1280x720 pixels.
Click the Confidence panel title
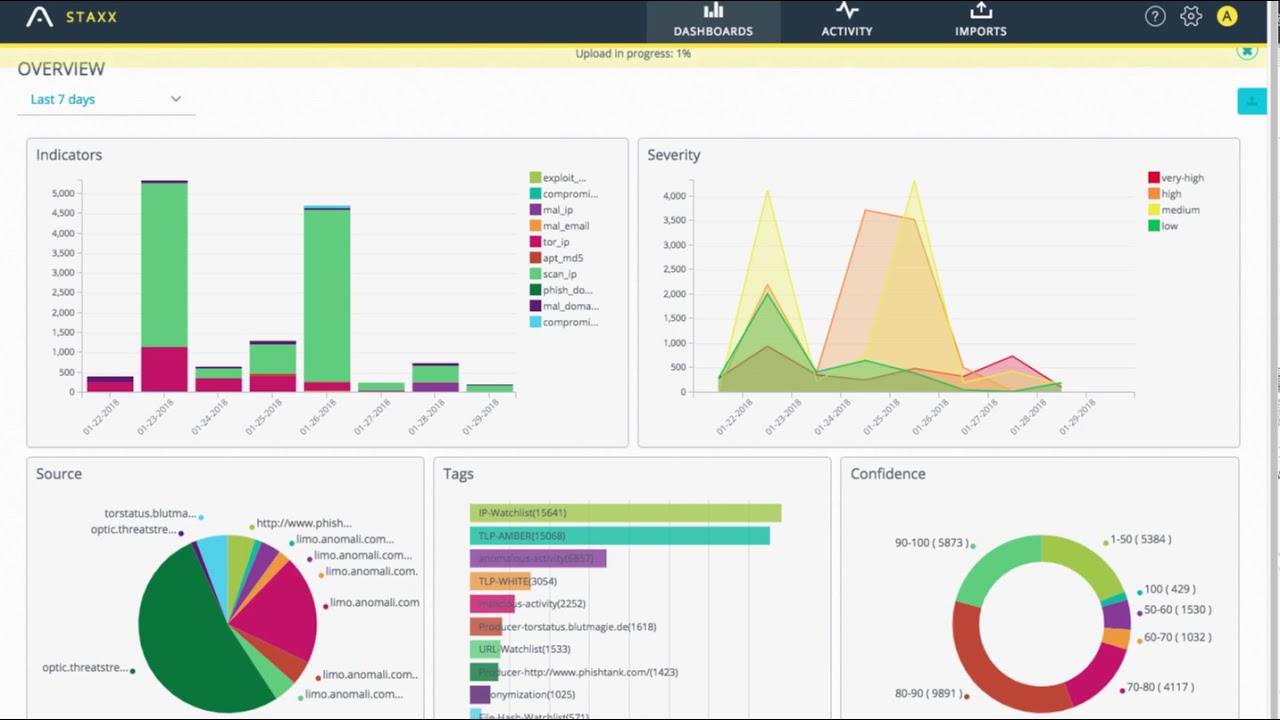(x=888, y=474)
